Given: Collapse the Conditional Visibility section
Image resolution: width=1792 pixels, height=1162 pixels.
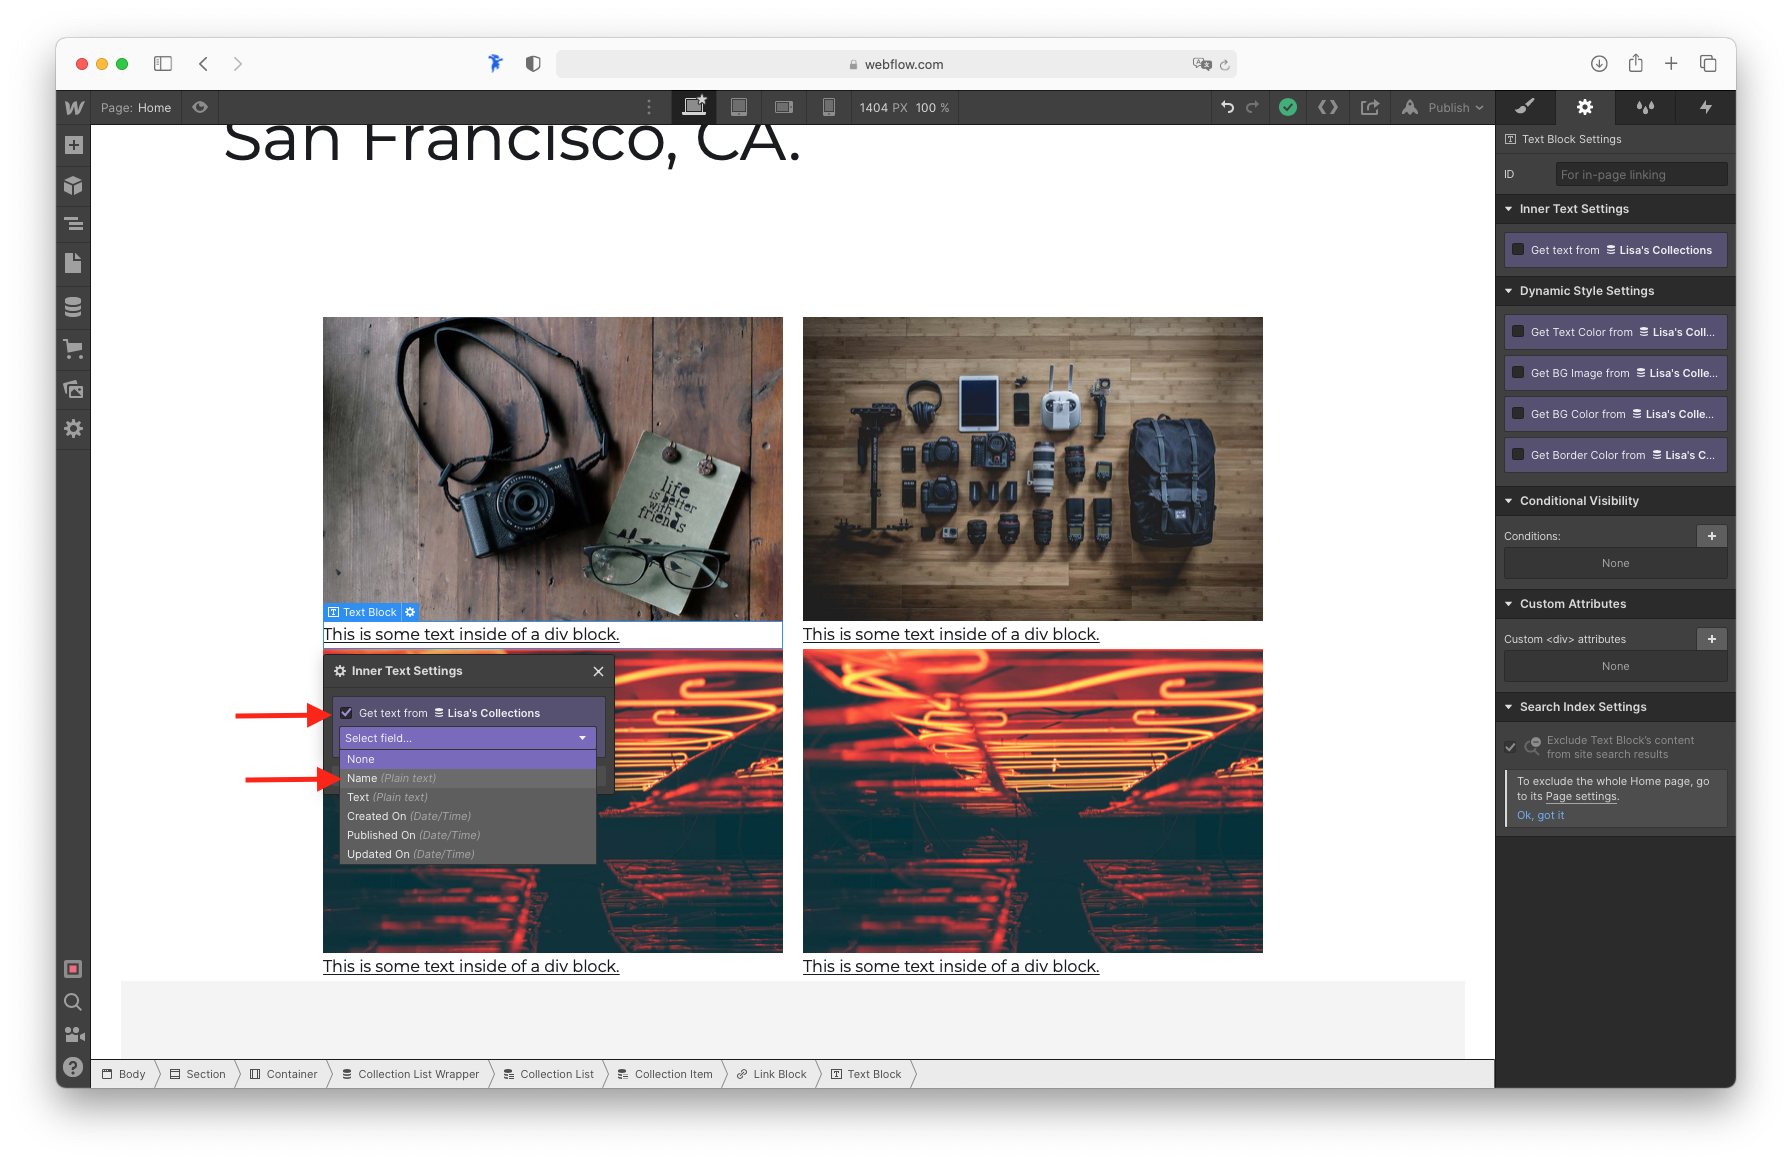Looking at the screenshot, I should [x=1509, y=500].
